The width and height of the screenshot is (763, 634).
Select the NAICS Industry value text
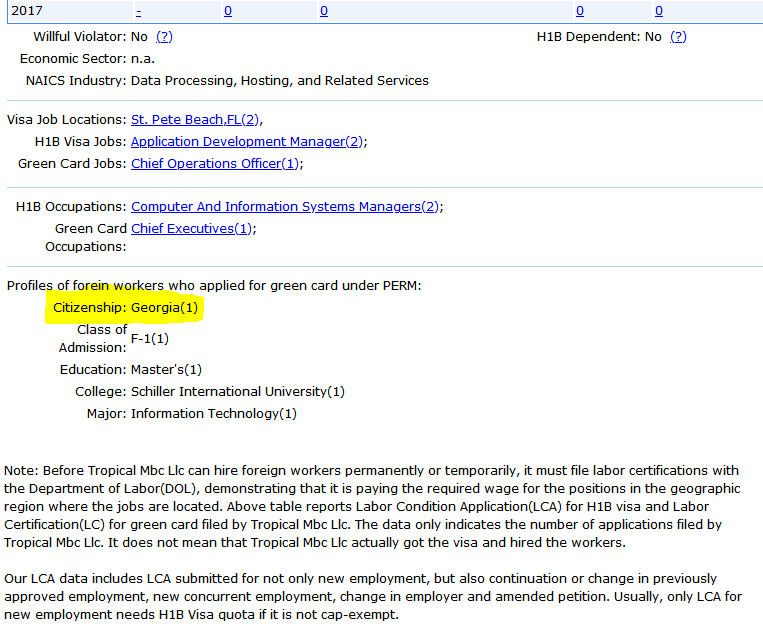tap(280, 81)
